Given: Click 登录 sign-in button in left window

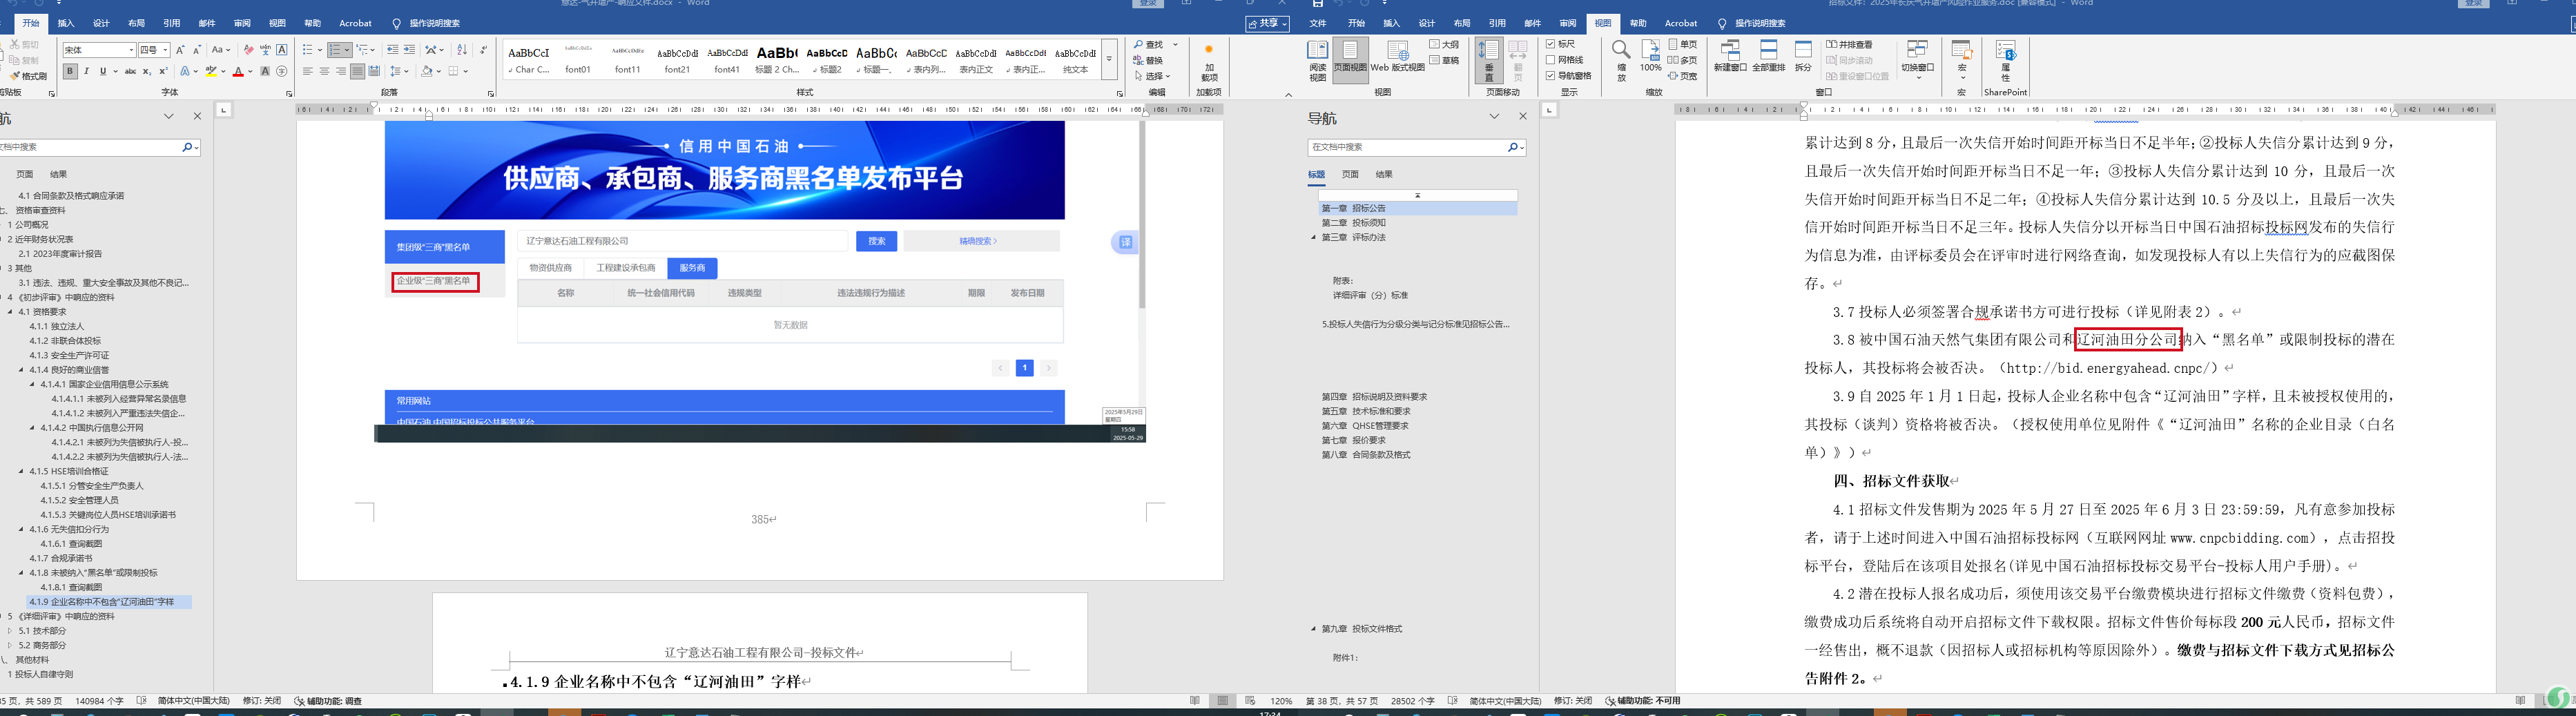Looking at the screenshot, I should coord(1148,3).
